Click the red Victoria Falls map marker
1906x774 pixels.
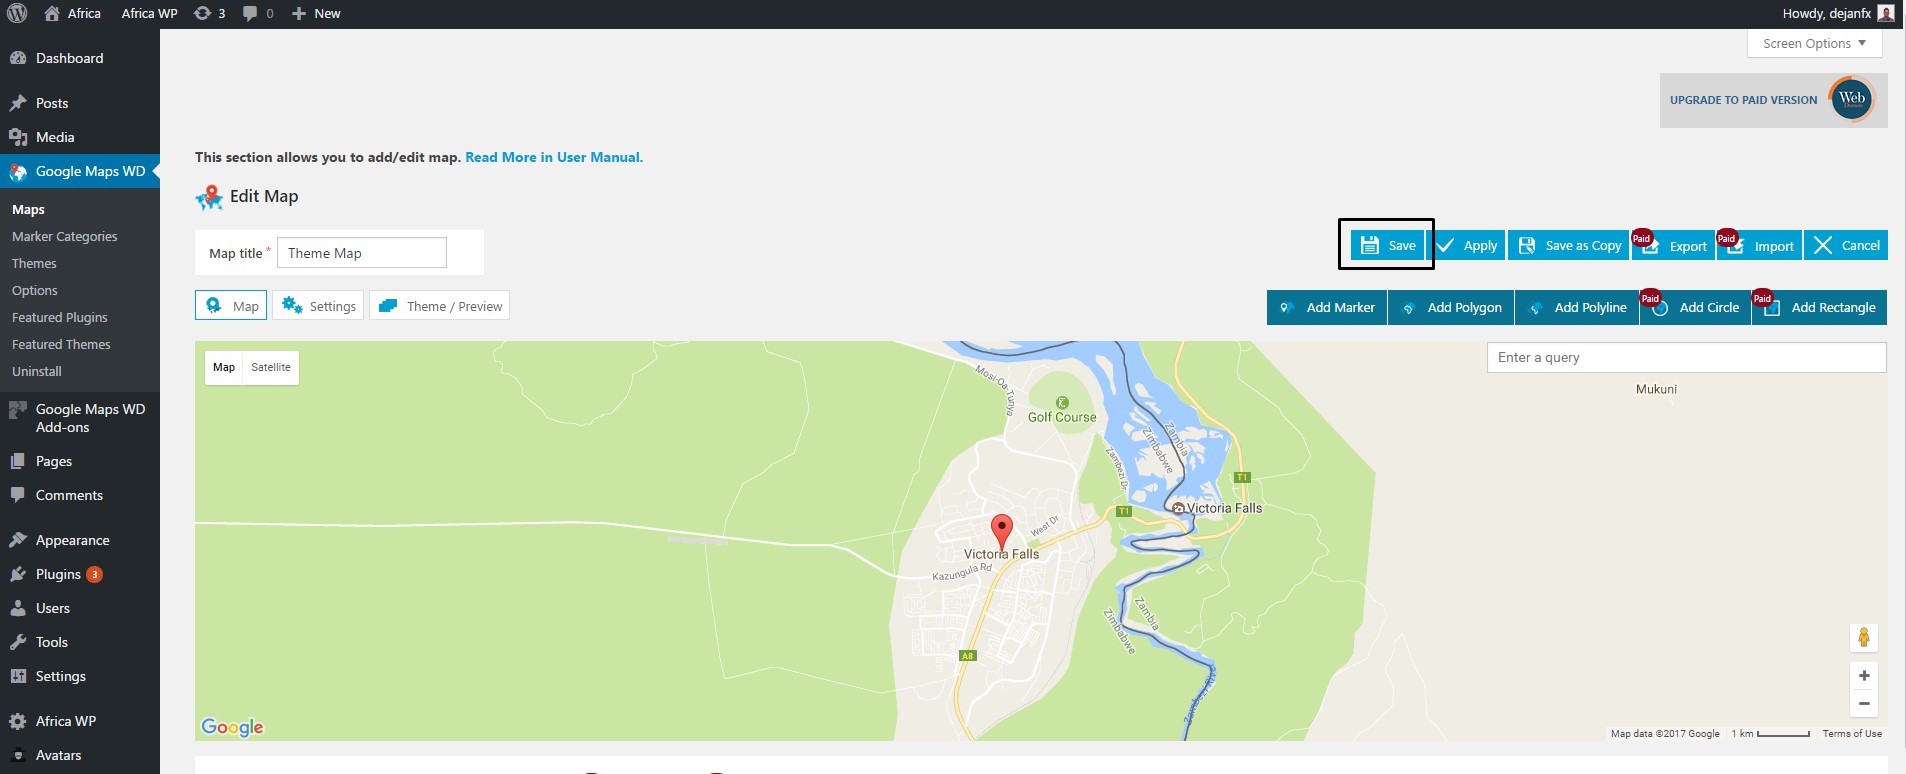(x=1001, y=530)
